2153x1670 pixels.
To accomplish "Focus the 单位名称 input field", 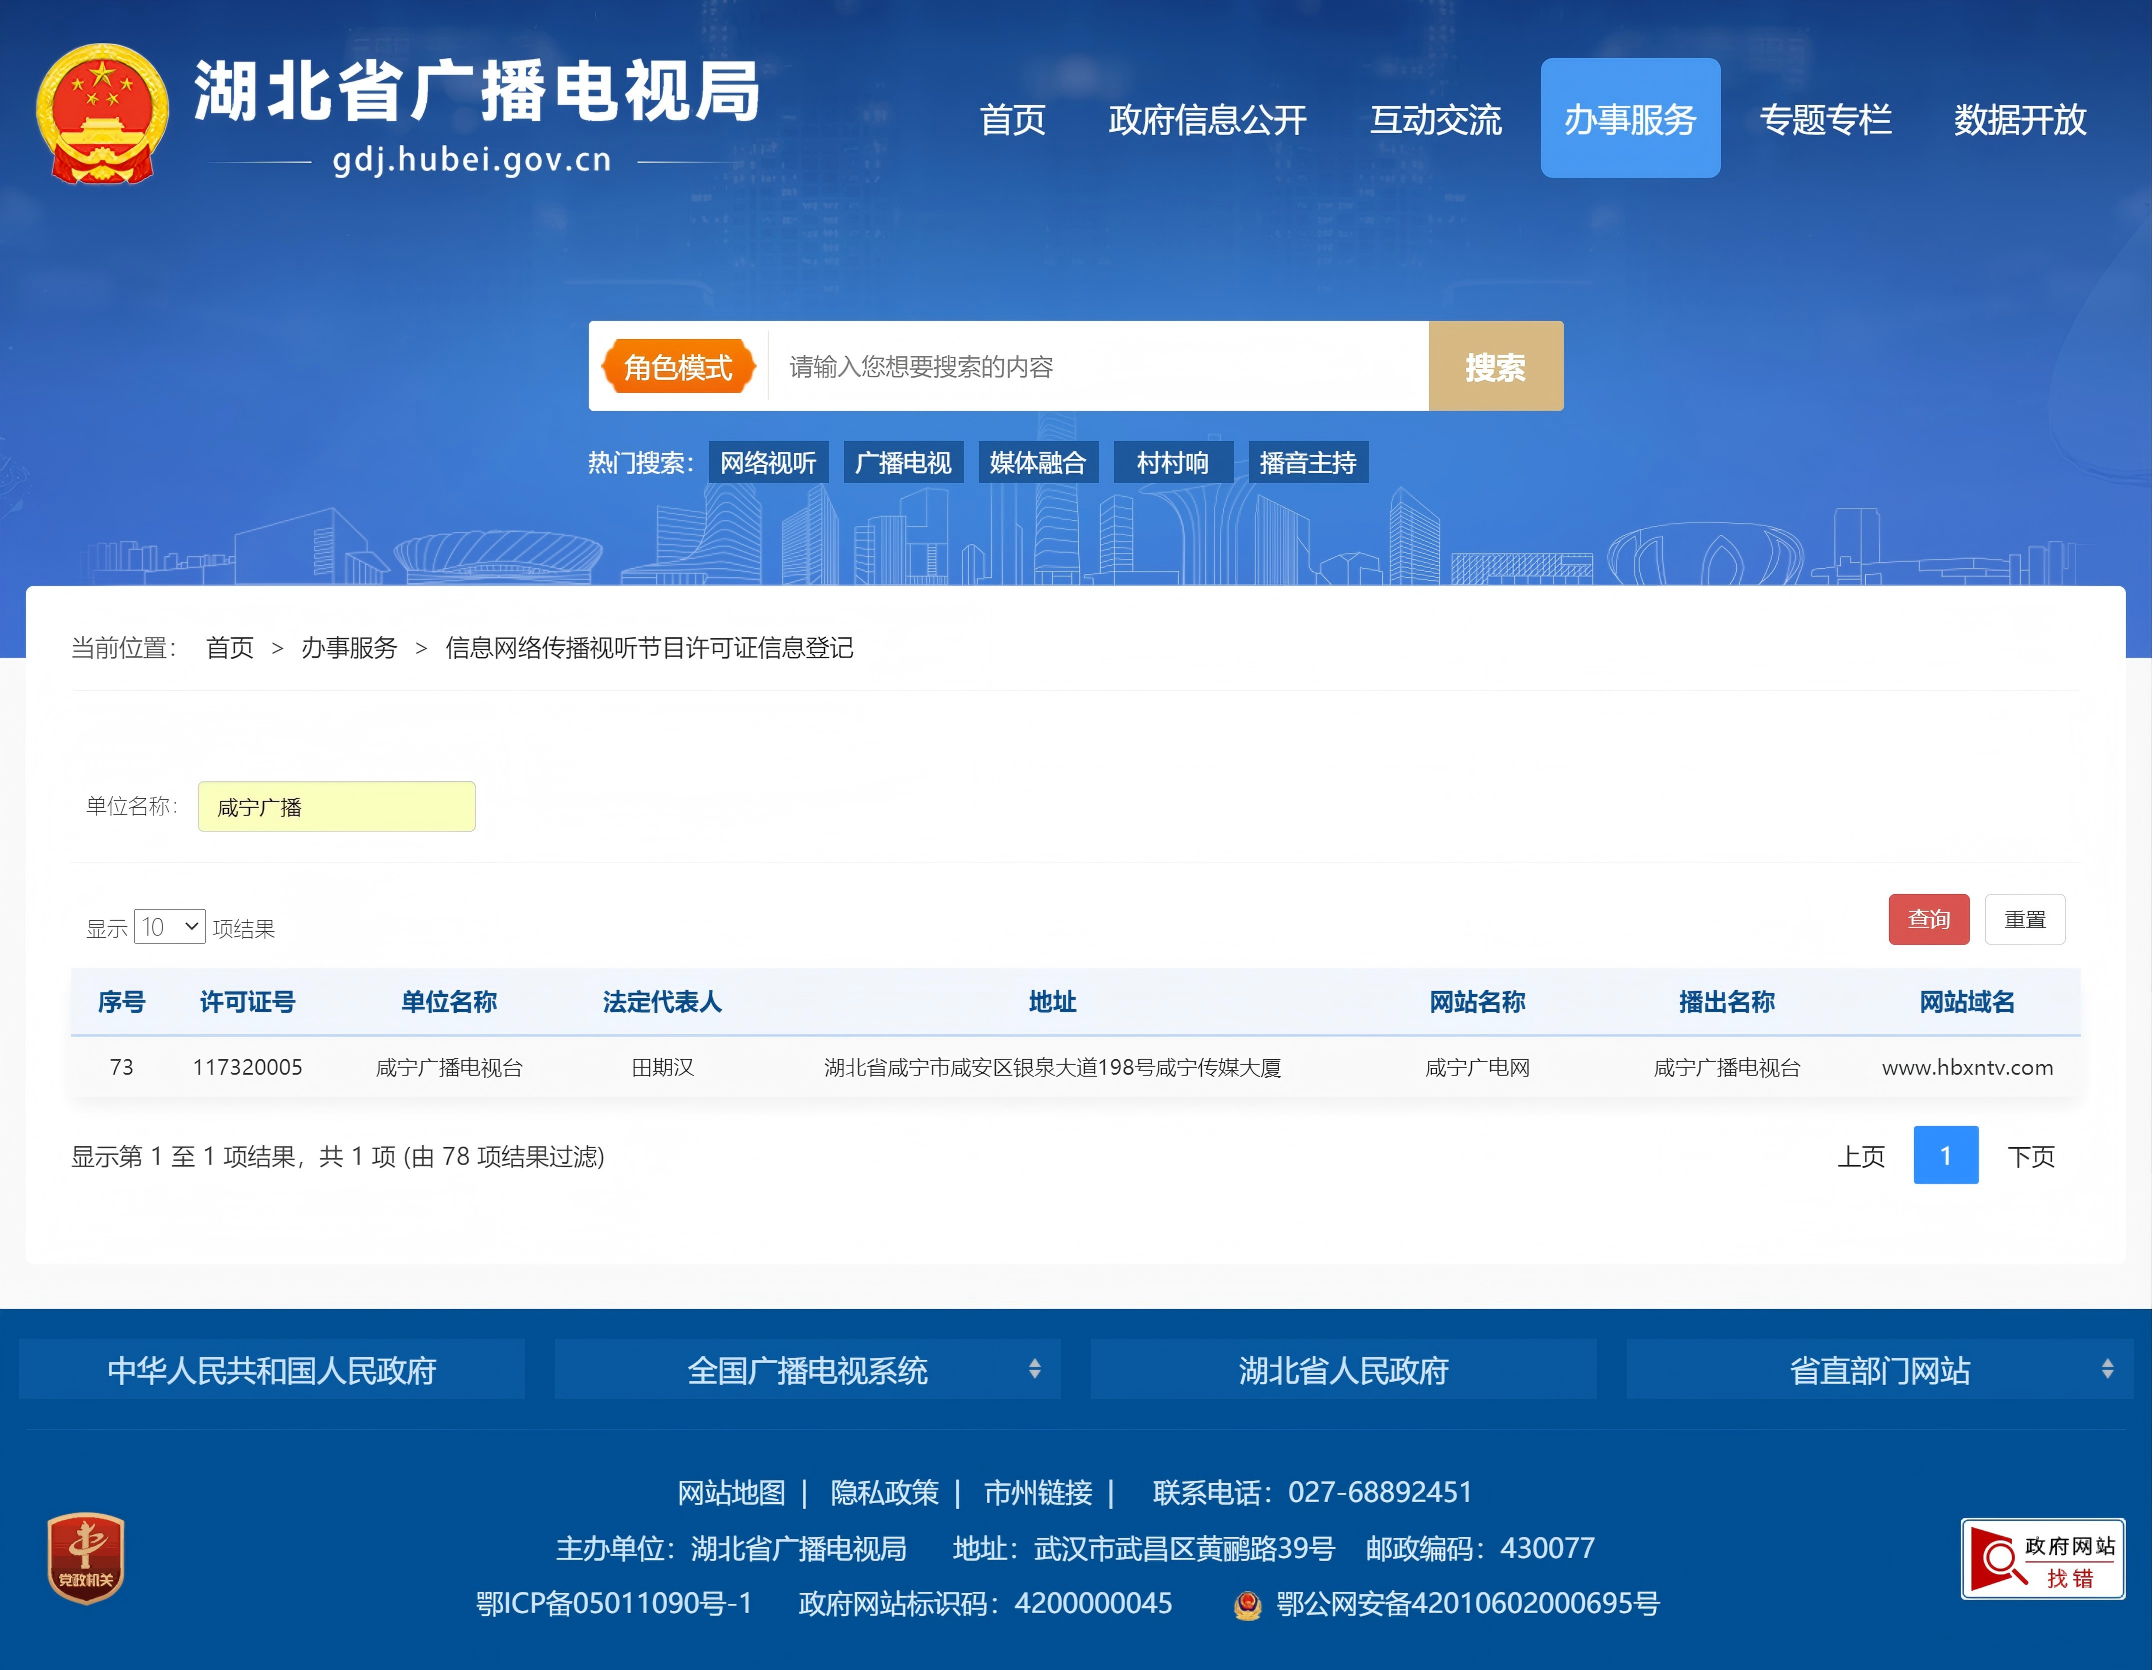I will pyautogui.click(x=336, y=807).
